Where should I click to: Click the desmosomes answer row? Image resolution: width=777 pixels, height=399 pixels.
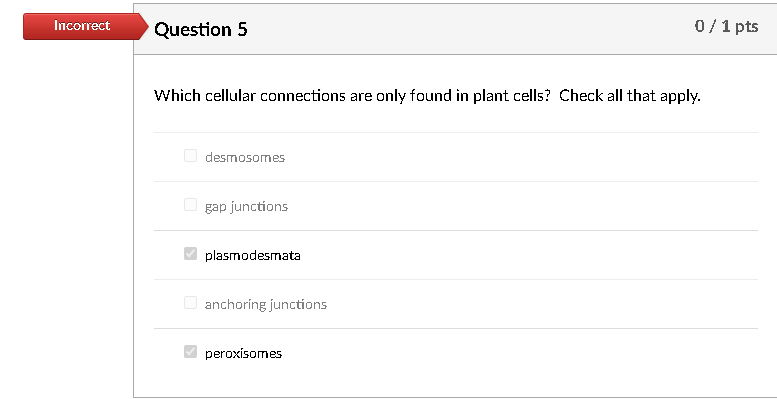[456, 157]
